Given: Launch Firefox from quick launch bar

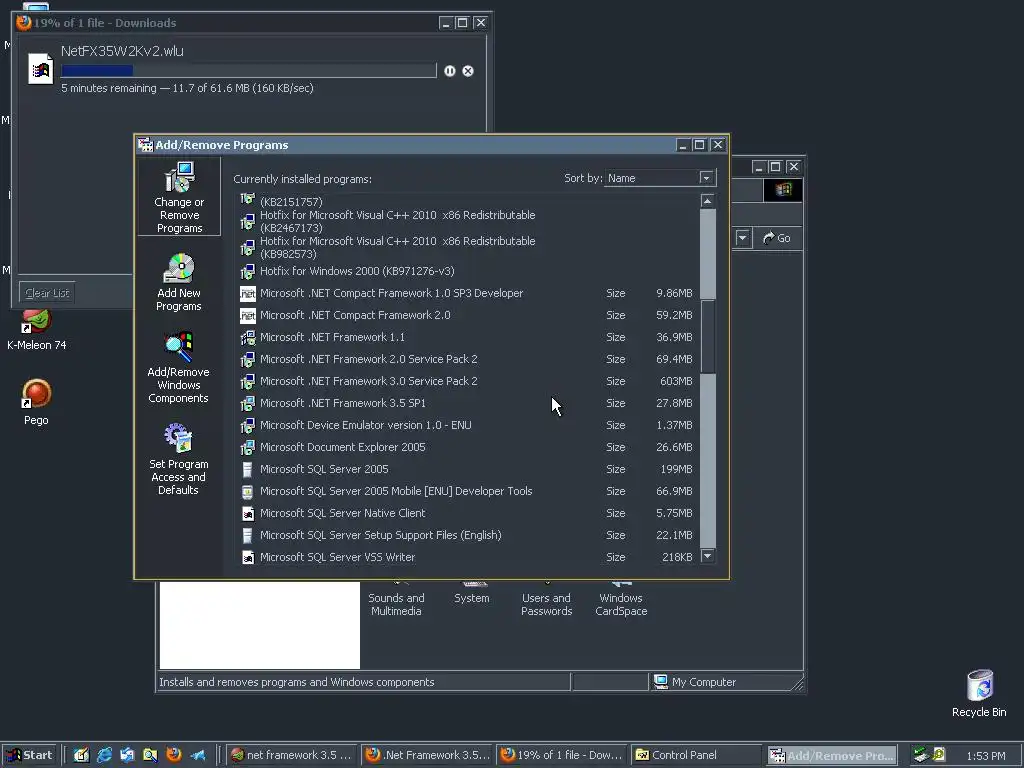Looking at the screenshot, I should pos(174,755).
